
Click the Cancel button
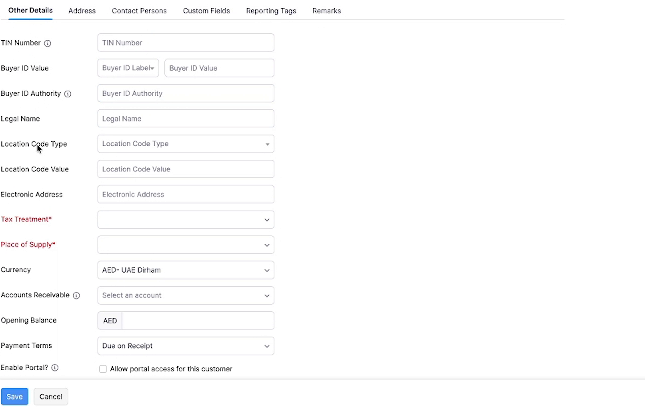[x=51, y=397]
